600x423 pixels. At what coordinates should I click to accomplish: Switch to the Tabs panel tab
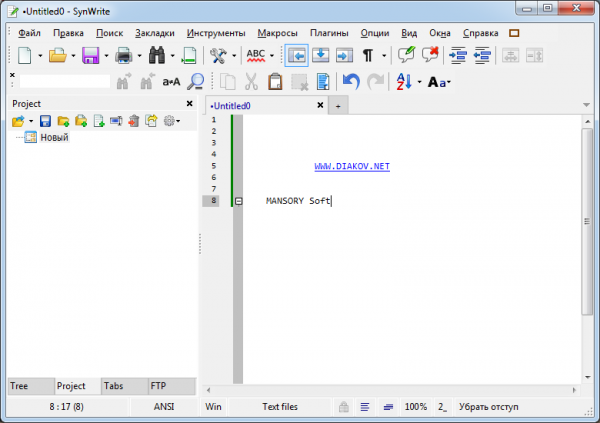click(x=124, y=386)
